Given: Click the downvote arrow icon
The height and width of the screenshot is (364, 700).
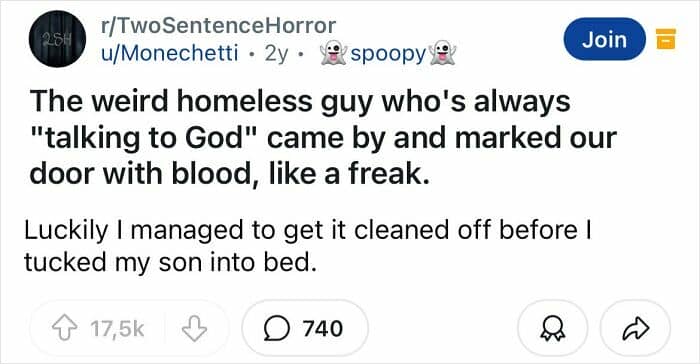Looking at the screenshot, I should point(194,329).
